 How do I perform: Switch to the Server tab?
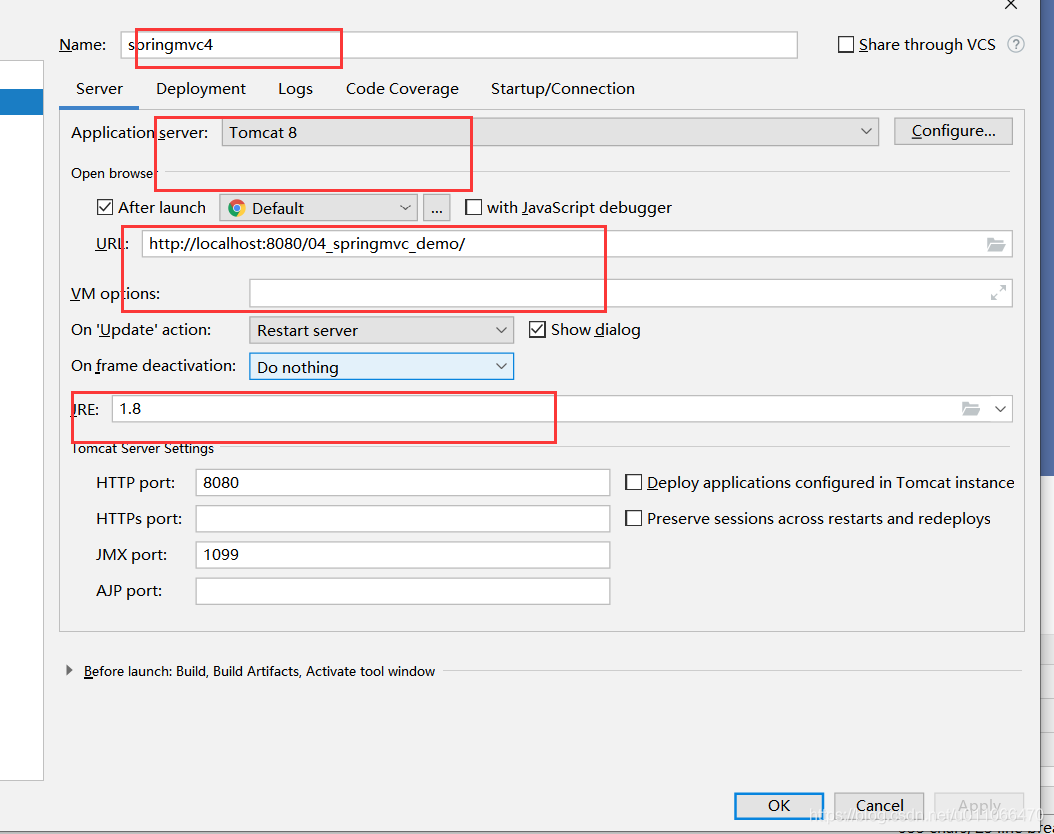pyautogui.click(x=99, y=89)
